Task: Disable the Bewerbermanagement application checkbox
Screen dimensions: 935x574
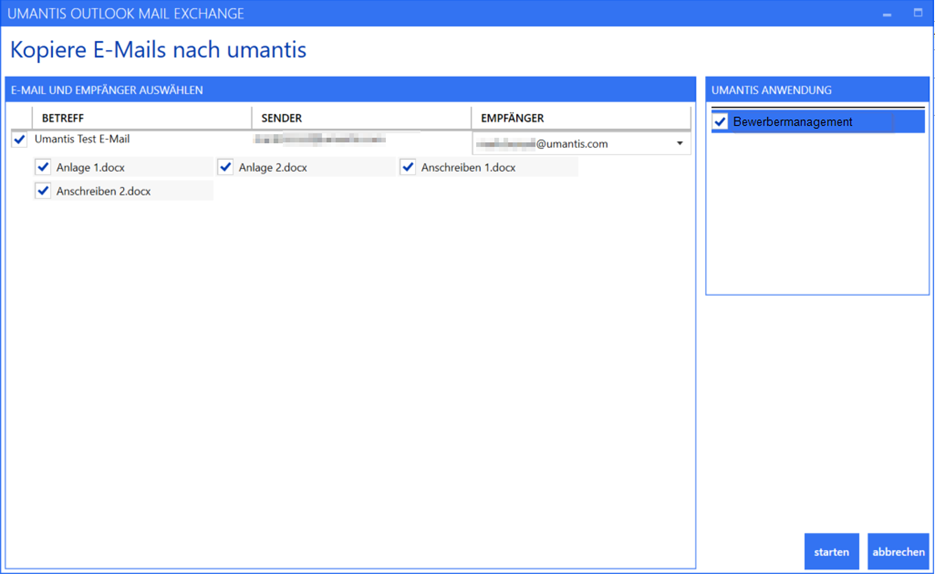Action: (720, 122)
